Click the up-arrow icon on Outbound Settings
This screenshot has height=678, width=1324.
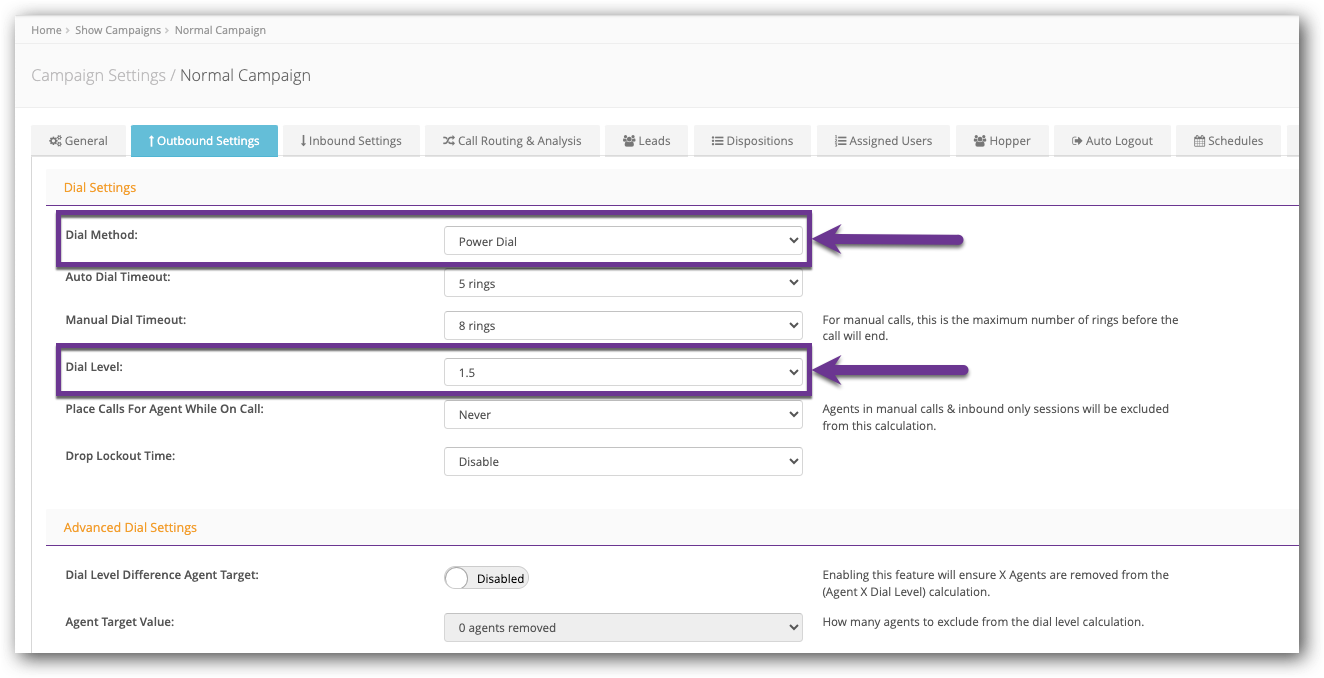tap(151, 141)
